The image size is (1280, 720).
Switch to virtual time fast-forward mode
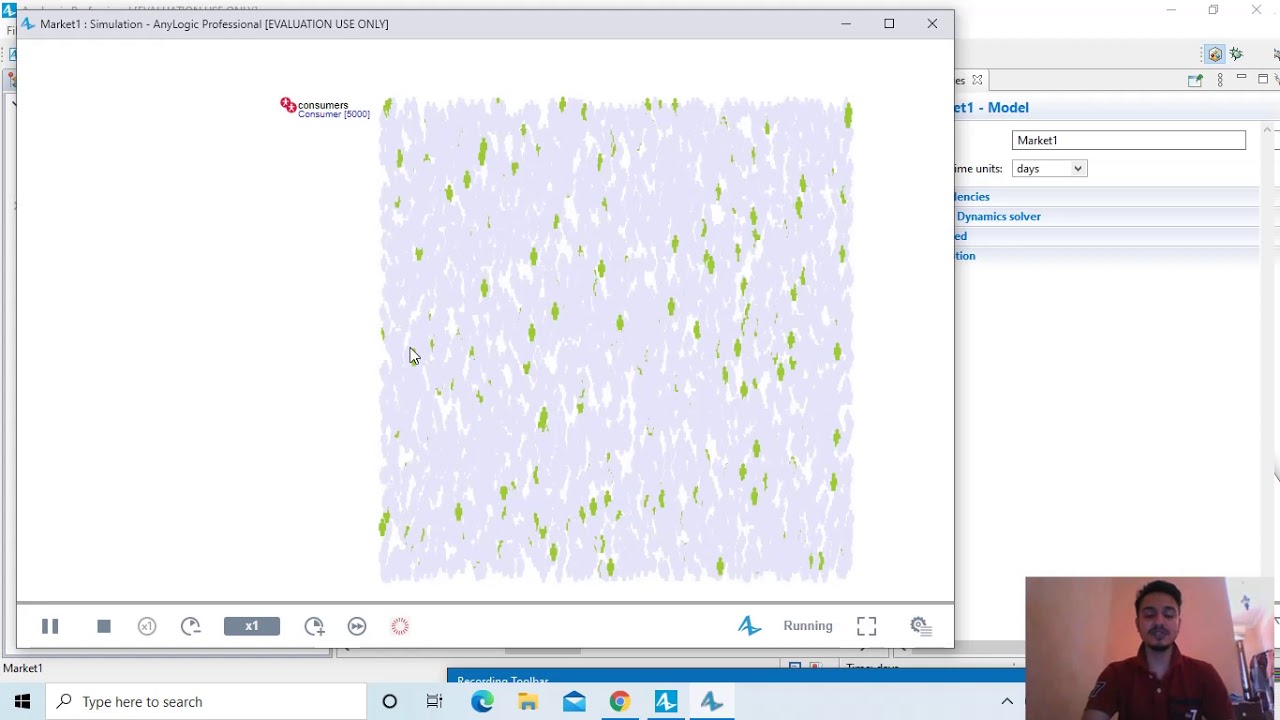[357, 626]
